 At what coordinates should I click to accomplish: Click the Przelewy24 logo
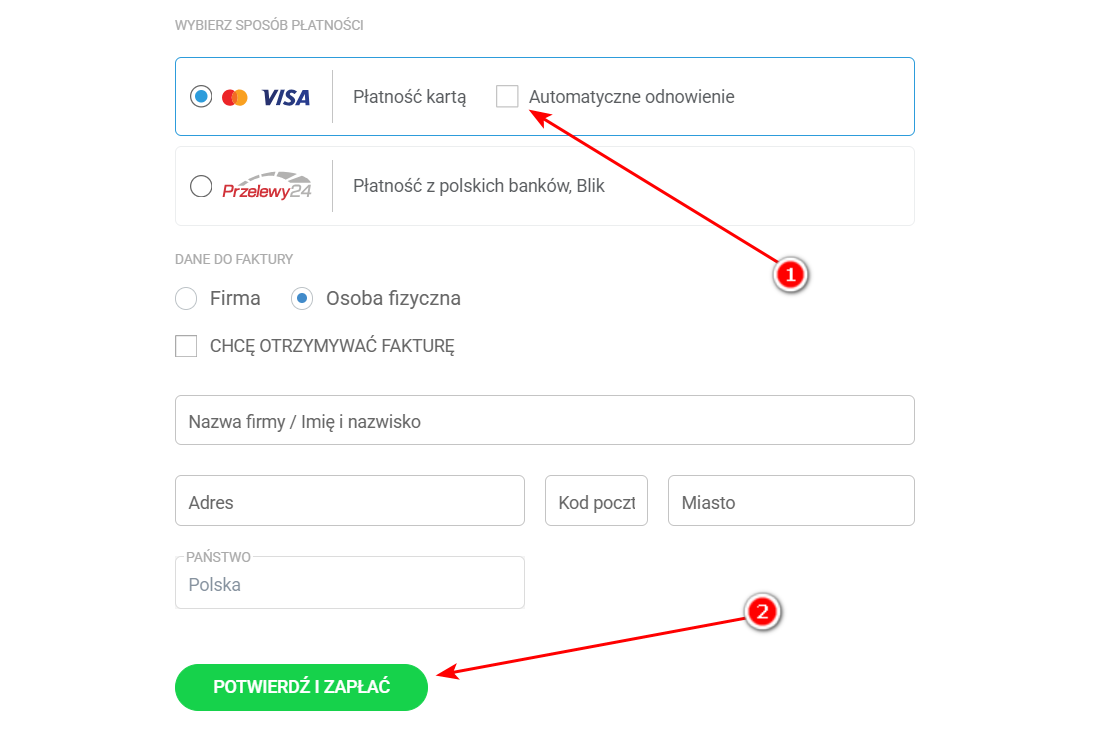(267, 186)
